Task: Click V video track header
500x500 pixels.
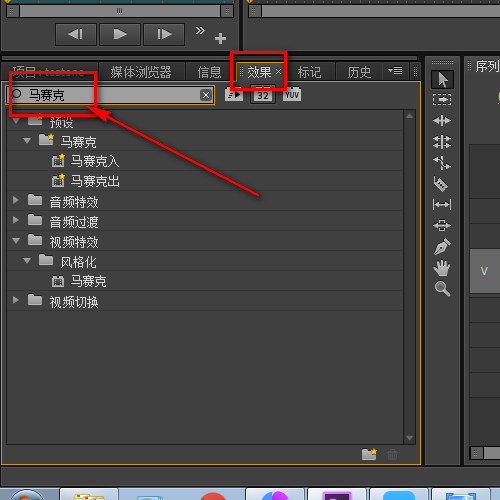Action: [485, 271]
